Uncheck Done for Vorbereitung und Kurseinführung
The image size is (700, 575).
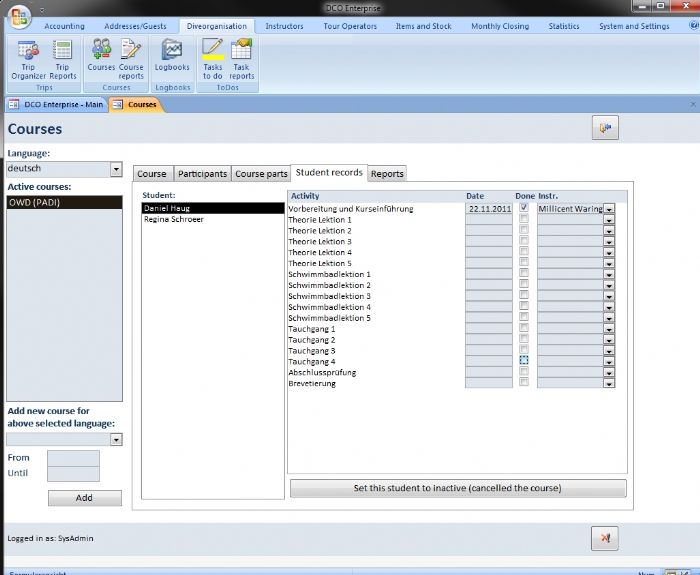click(x=523, y=208)
